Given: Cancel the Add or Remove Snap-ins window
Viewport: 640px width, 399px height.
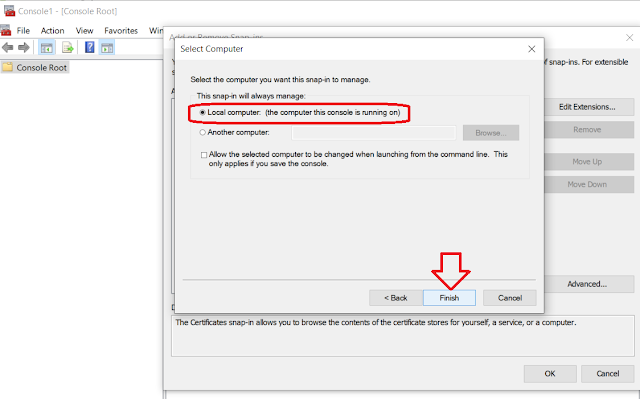Looking at the screenshot, I should pos(607,374).
